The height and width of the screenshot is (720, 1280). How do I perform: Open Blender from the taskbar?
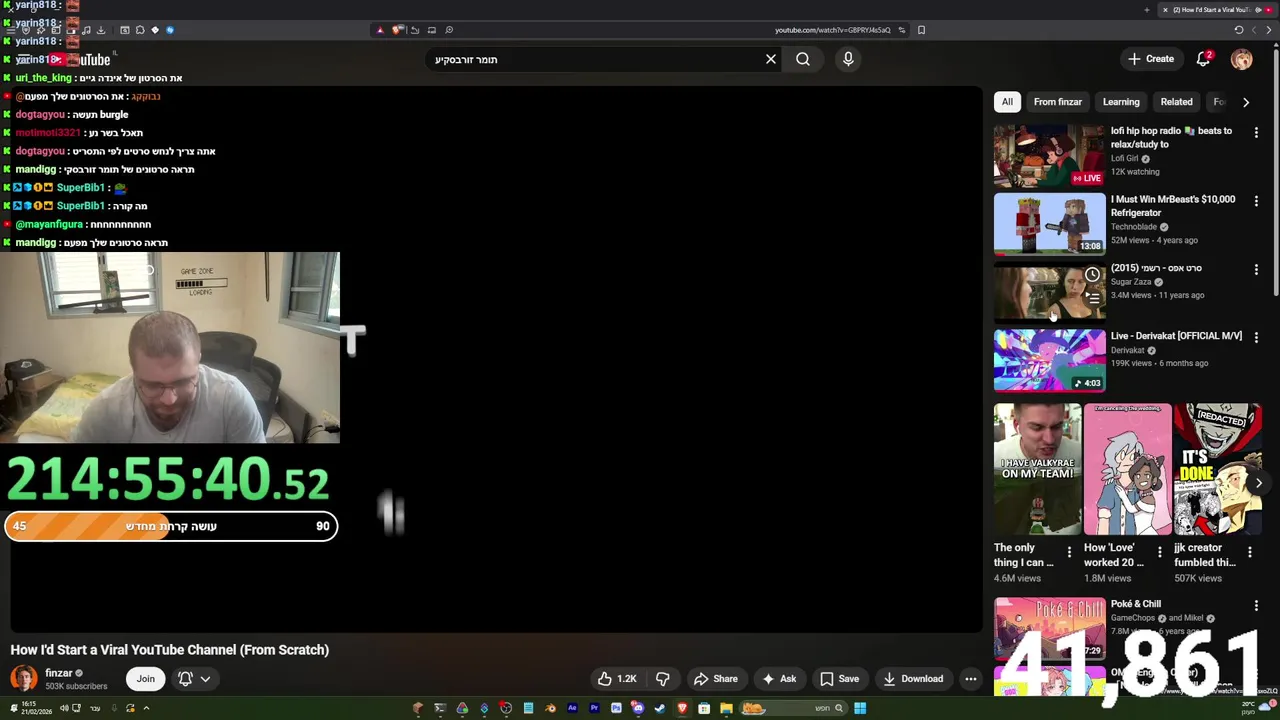551,708
